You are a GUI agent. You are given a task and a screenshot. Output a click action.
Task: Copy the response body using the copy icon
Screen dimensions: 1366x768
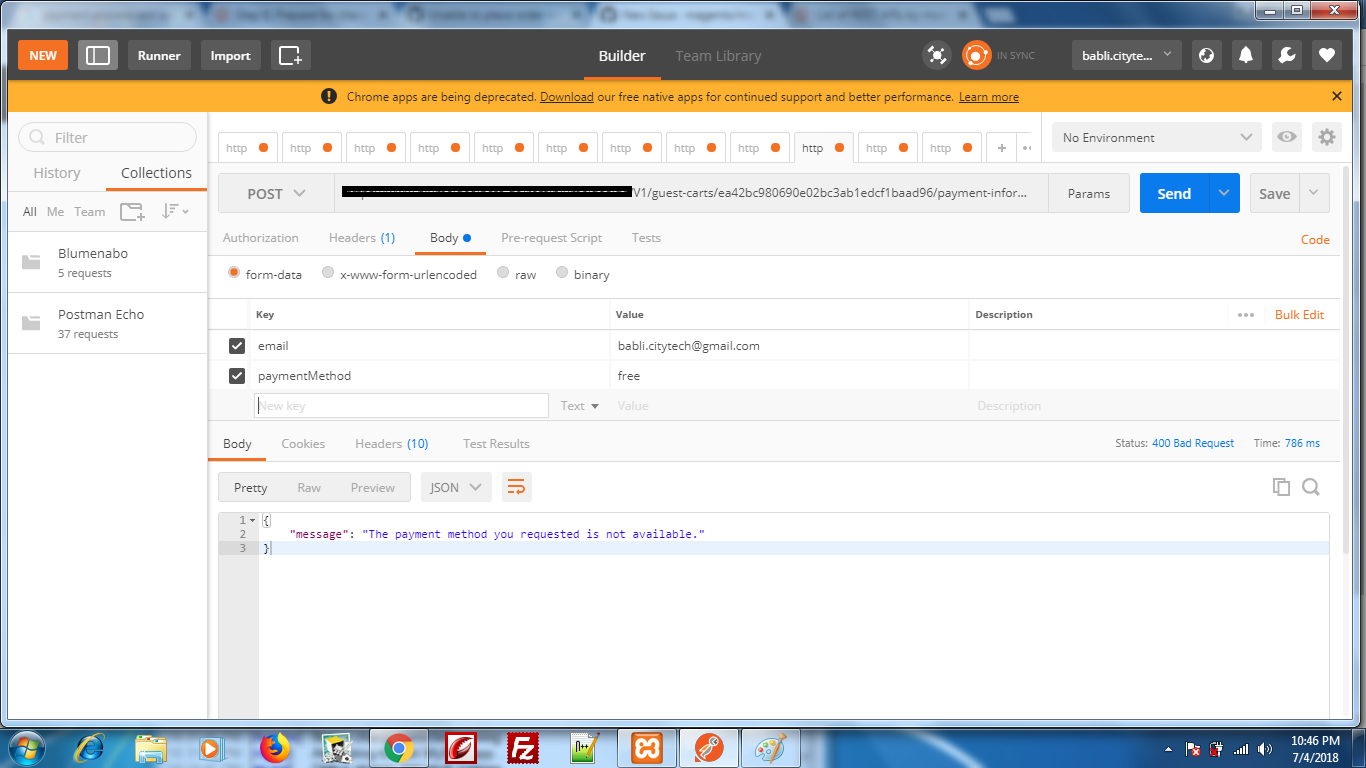coord(1281,487)
